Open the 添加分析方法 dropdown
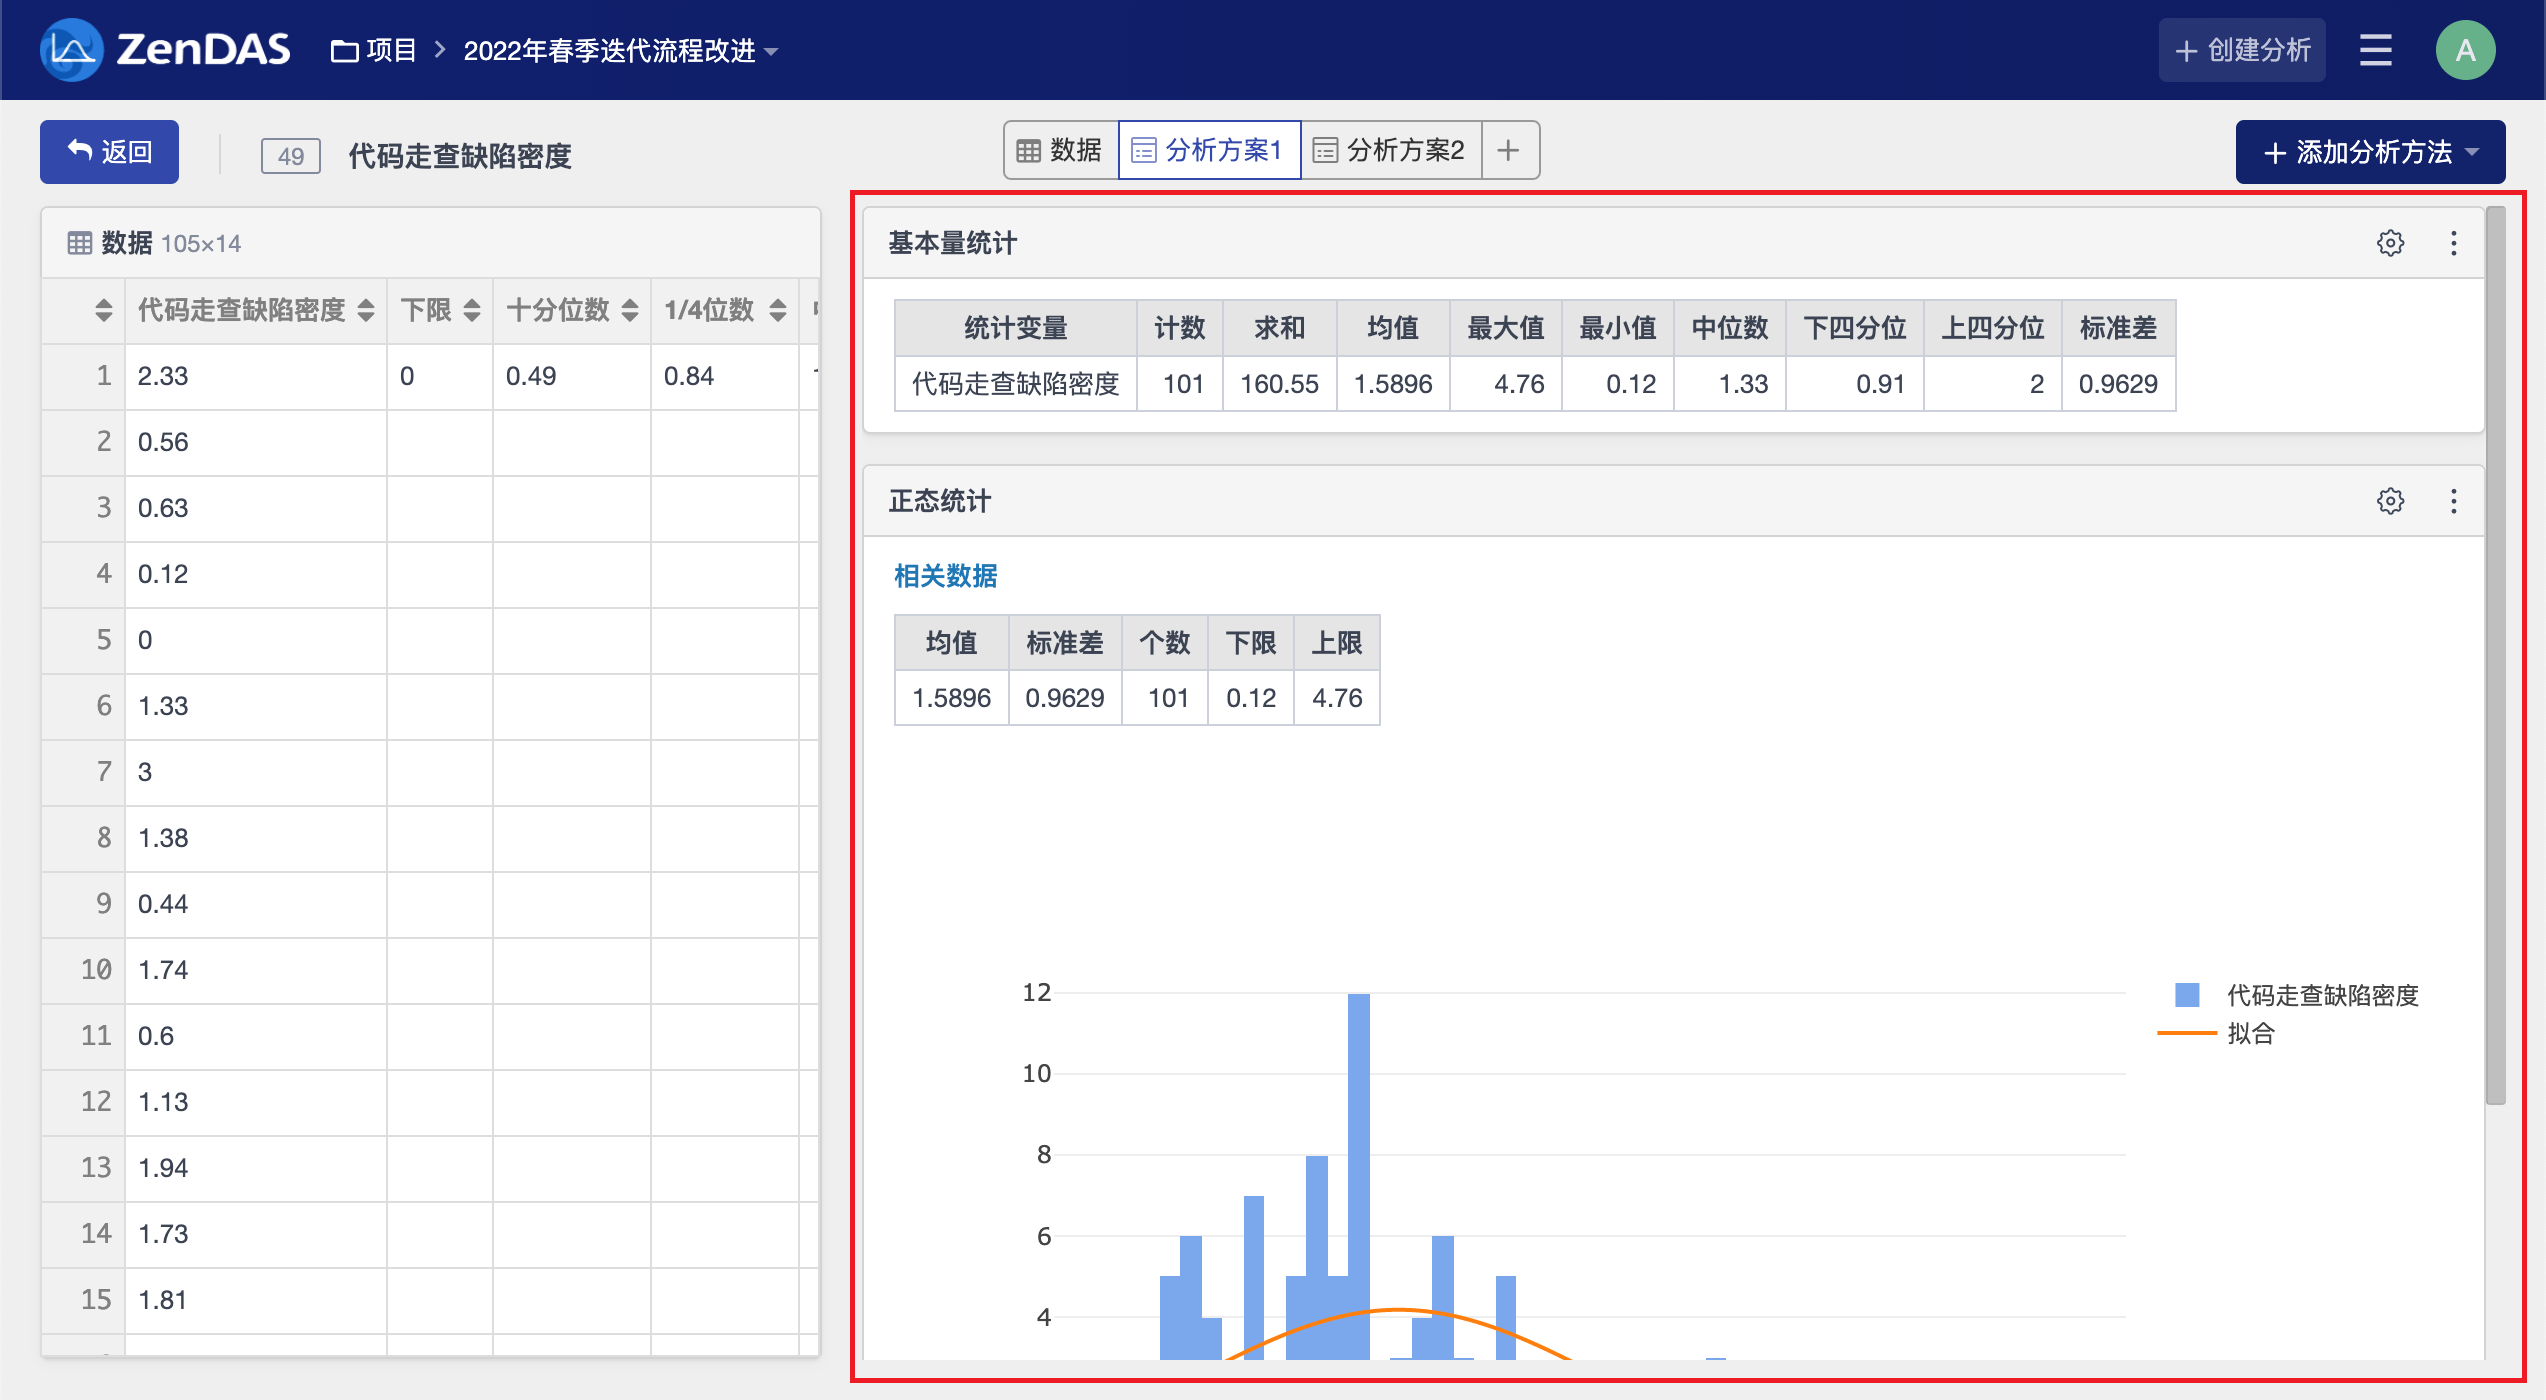Screen dimensions: 2546x1400 (2370, 152)
